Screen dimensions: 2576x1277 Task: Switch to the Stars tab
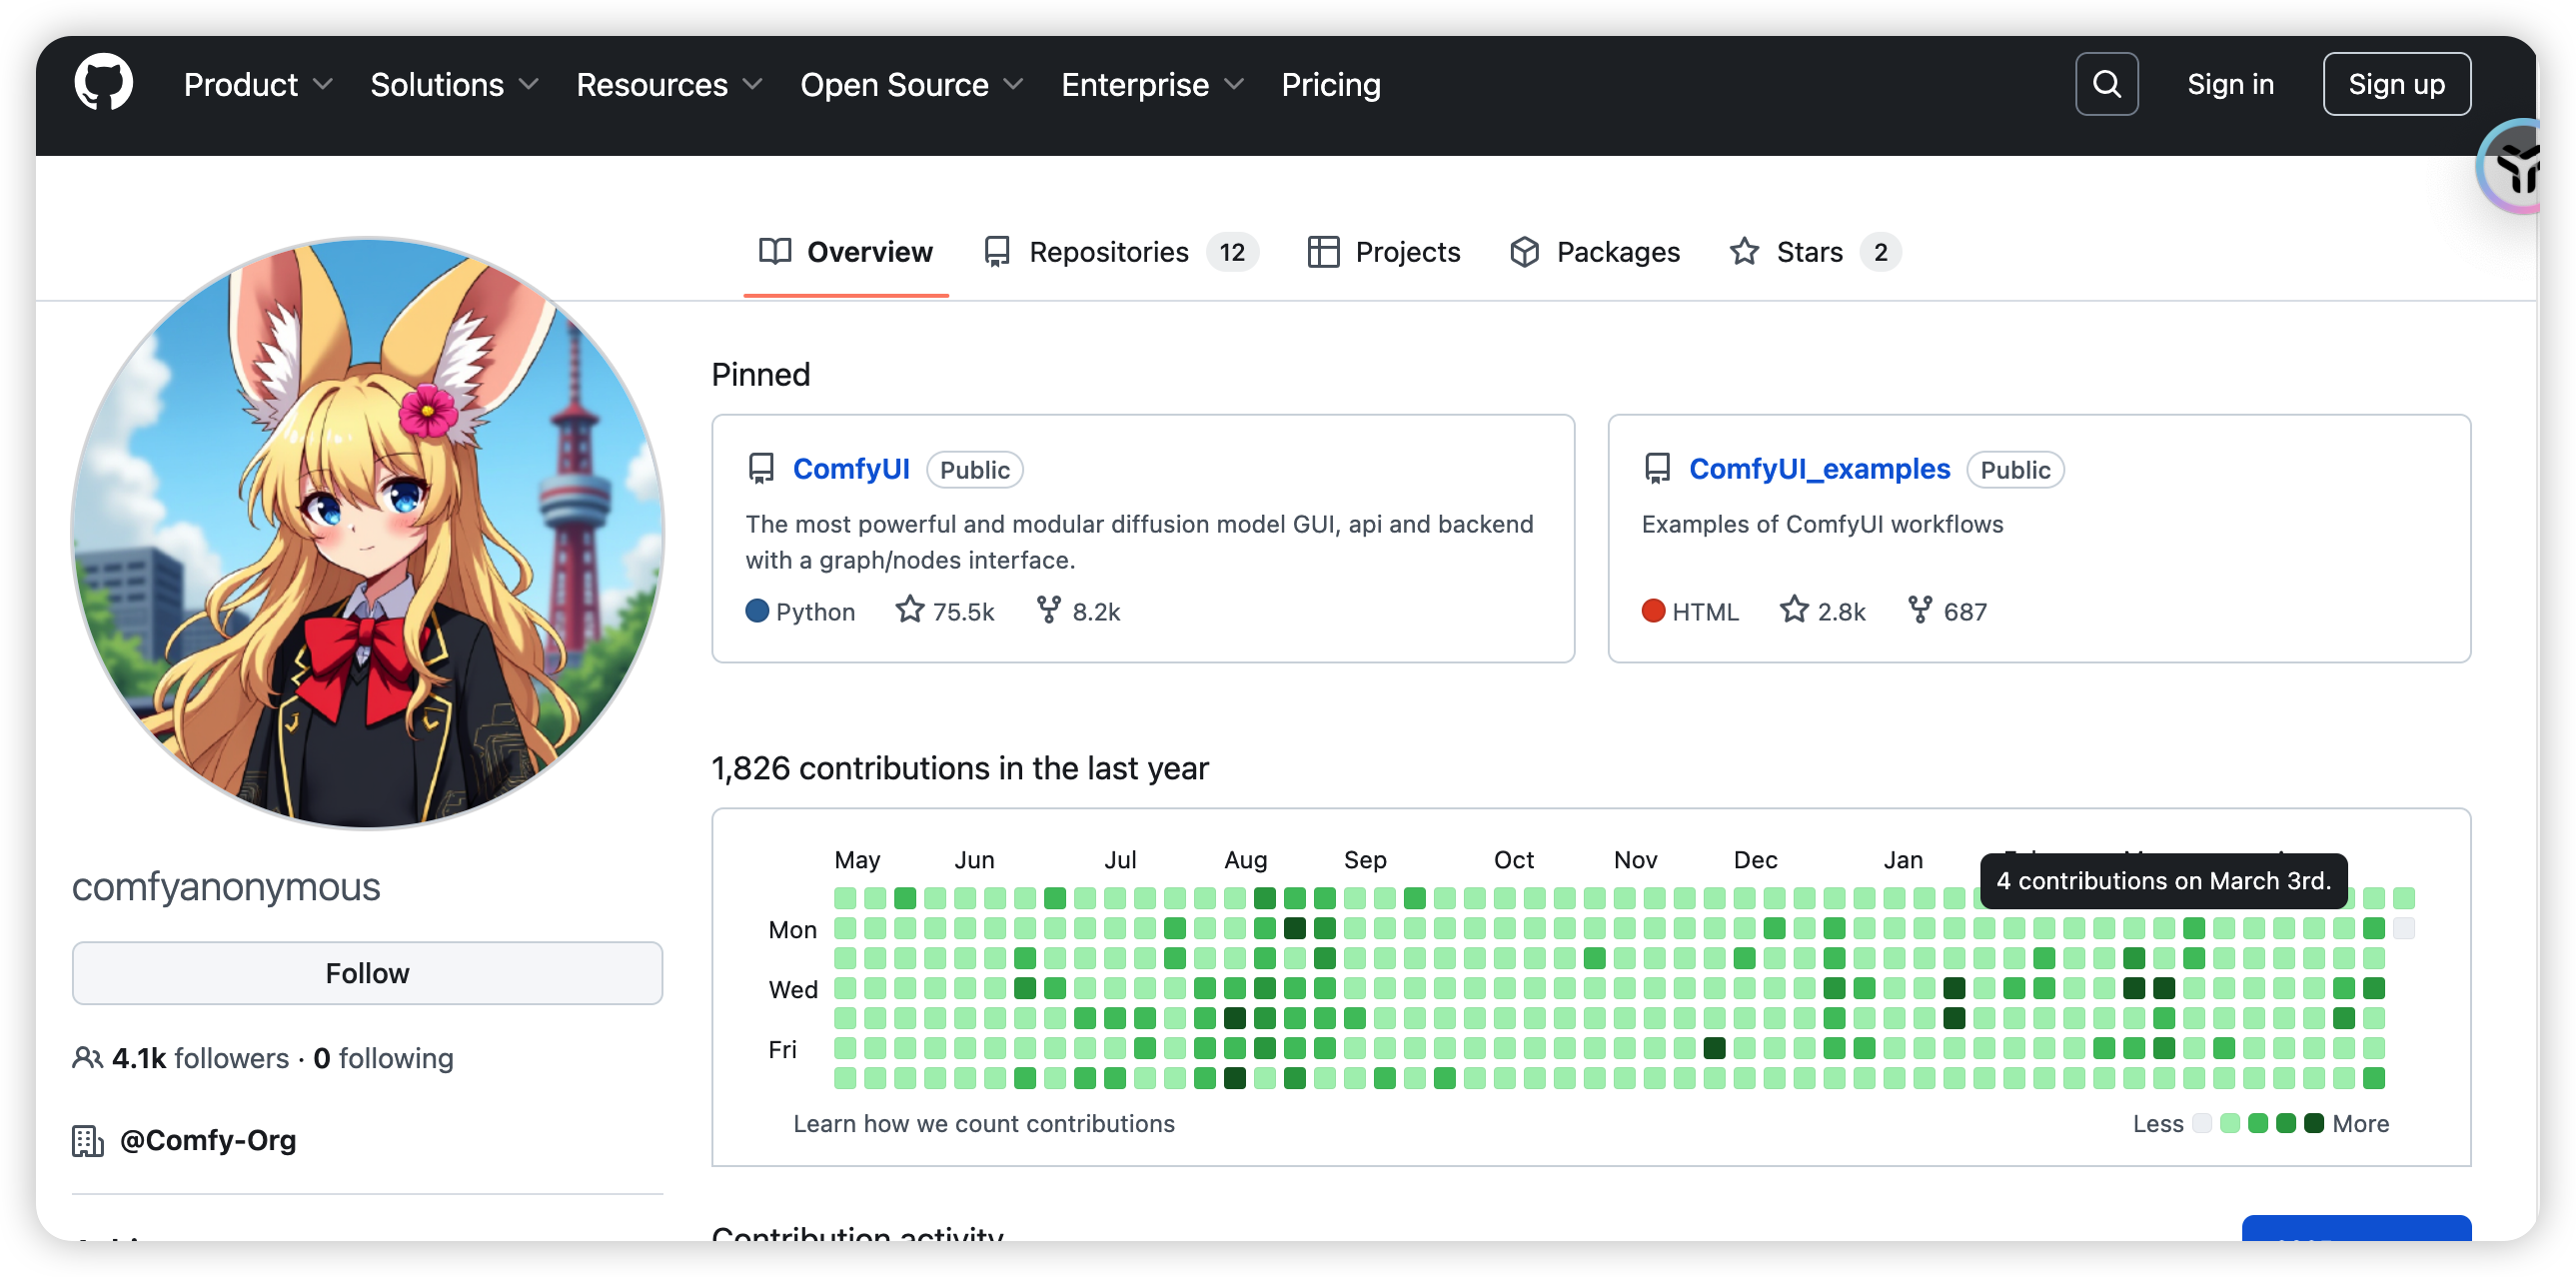(1812, 252)
